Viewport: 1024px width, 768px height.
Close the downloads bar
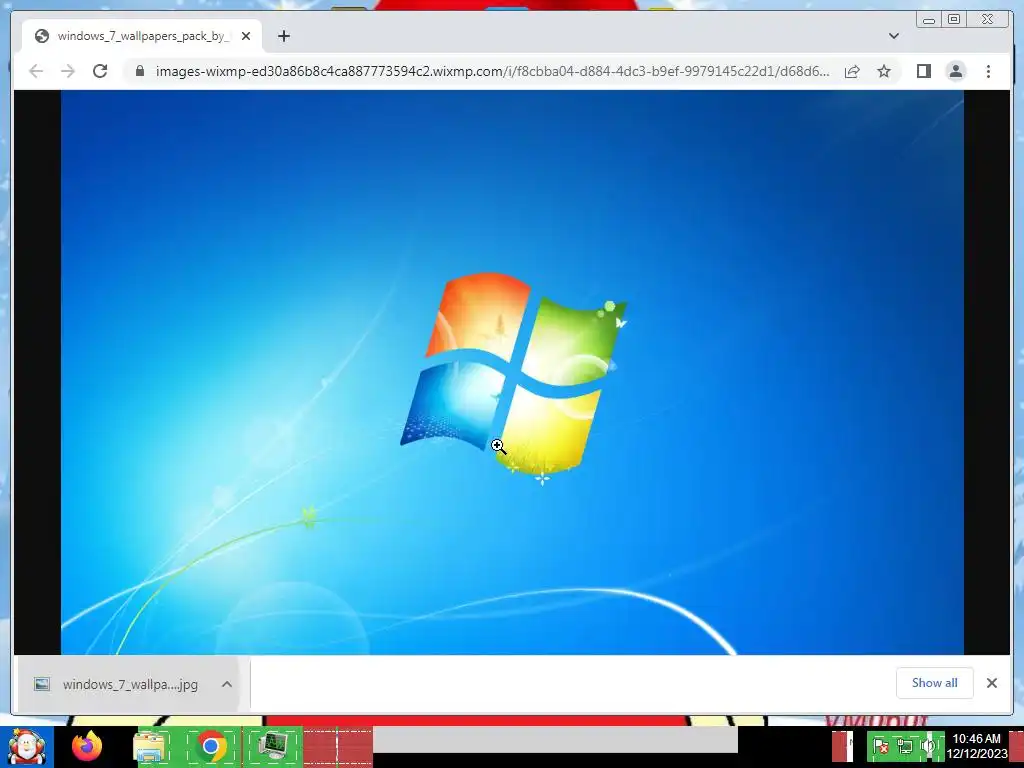991,682
